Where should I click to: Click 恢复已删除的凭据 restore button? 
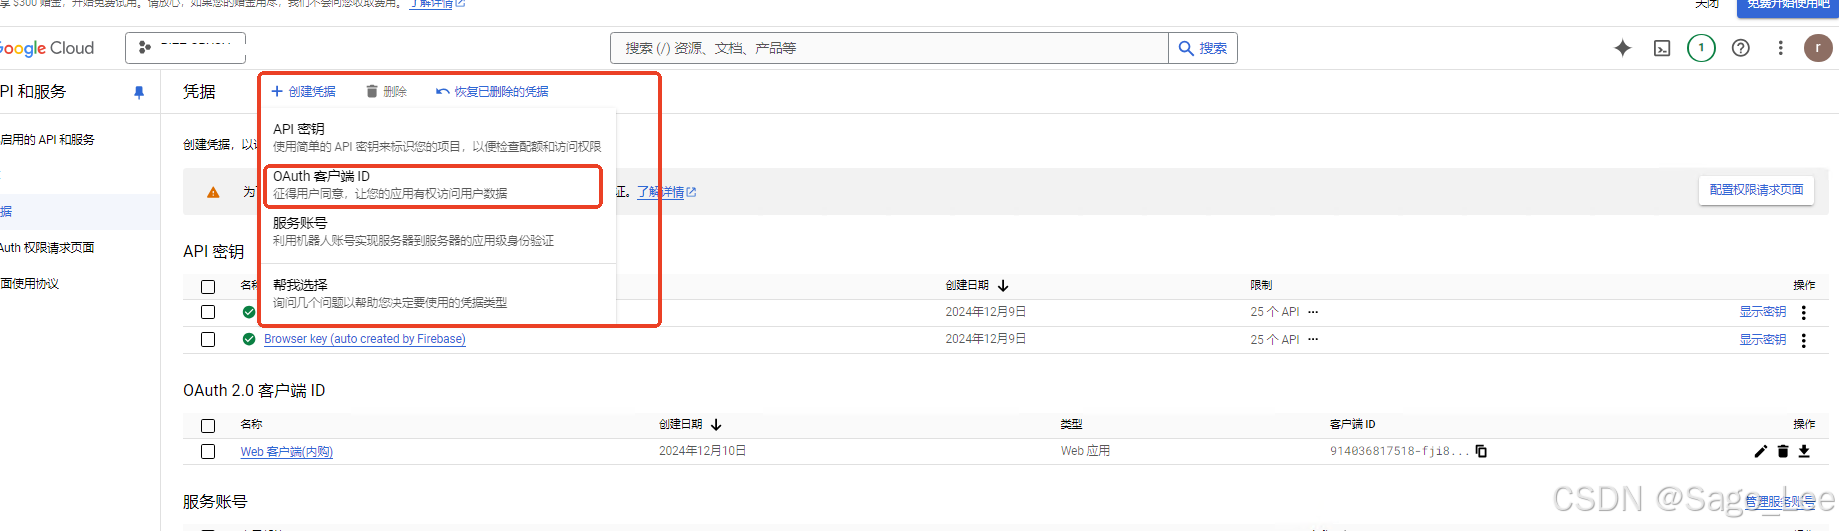[492, 91]
